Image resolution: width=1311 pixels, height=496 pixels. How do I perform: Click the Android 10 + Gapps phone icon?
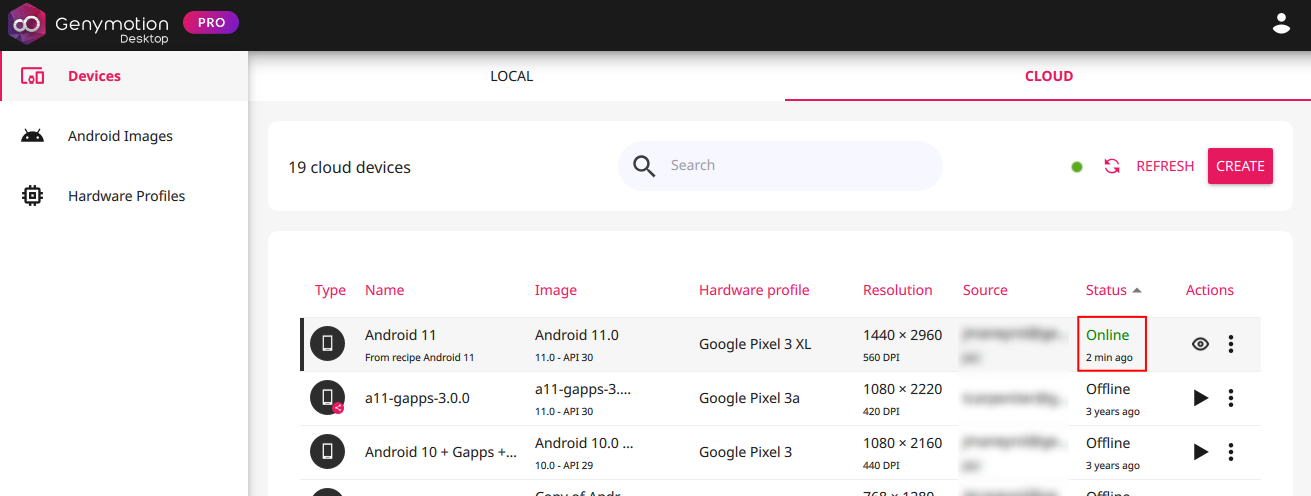point(327,452)
